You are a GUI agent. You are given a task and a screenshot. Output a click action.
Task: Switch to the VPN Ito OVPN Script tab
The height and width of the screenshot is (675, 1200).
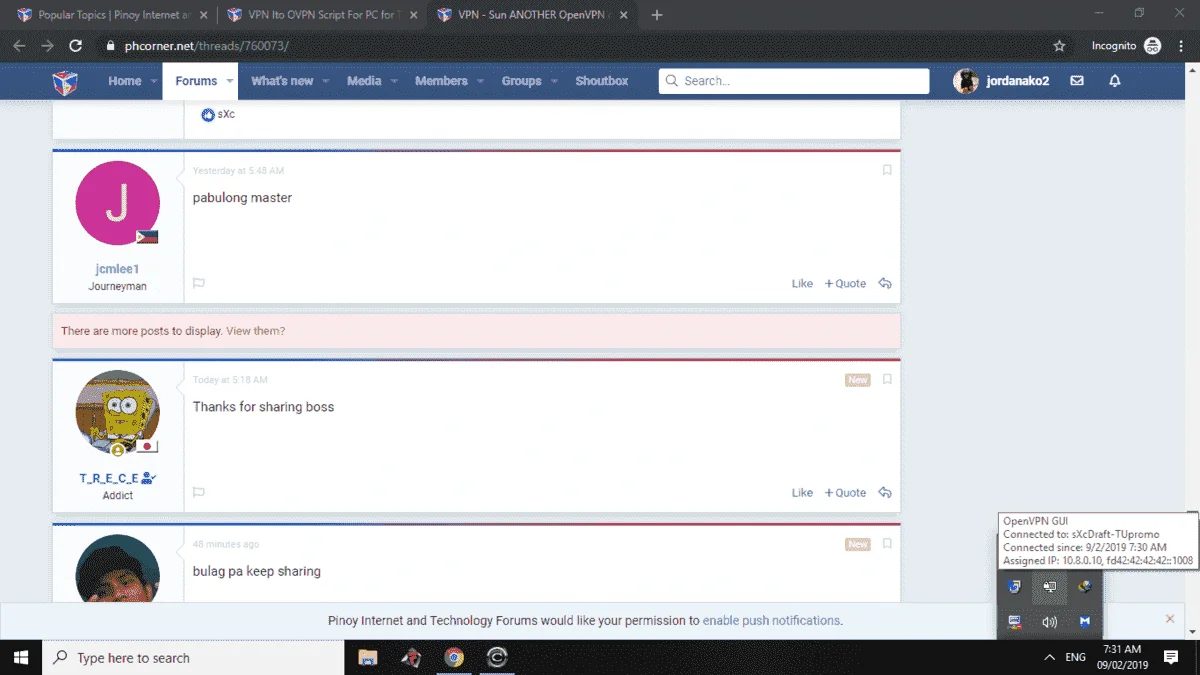320,16
